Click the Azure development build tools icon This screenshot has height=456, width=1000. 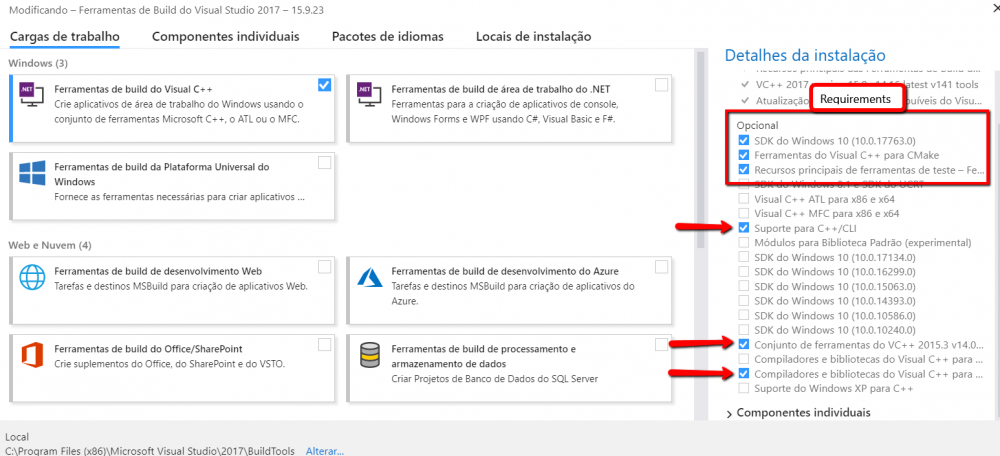[x=369, y=276]
